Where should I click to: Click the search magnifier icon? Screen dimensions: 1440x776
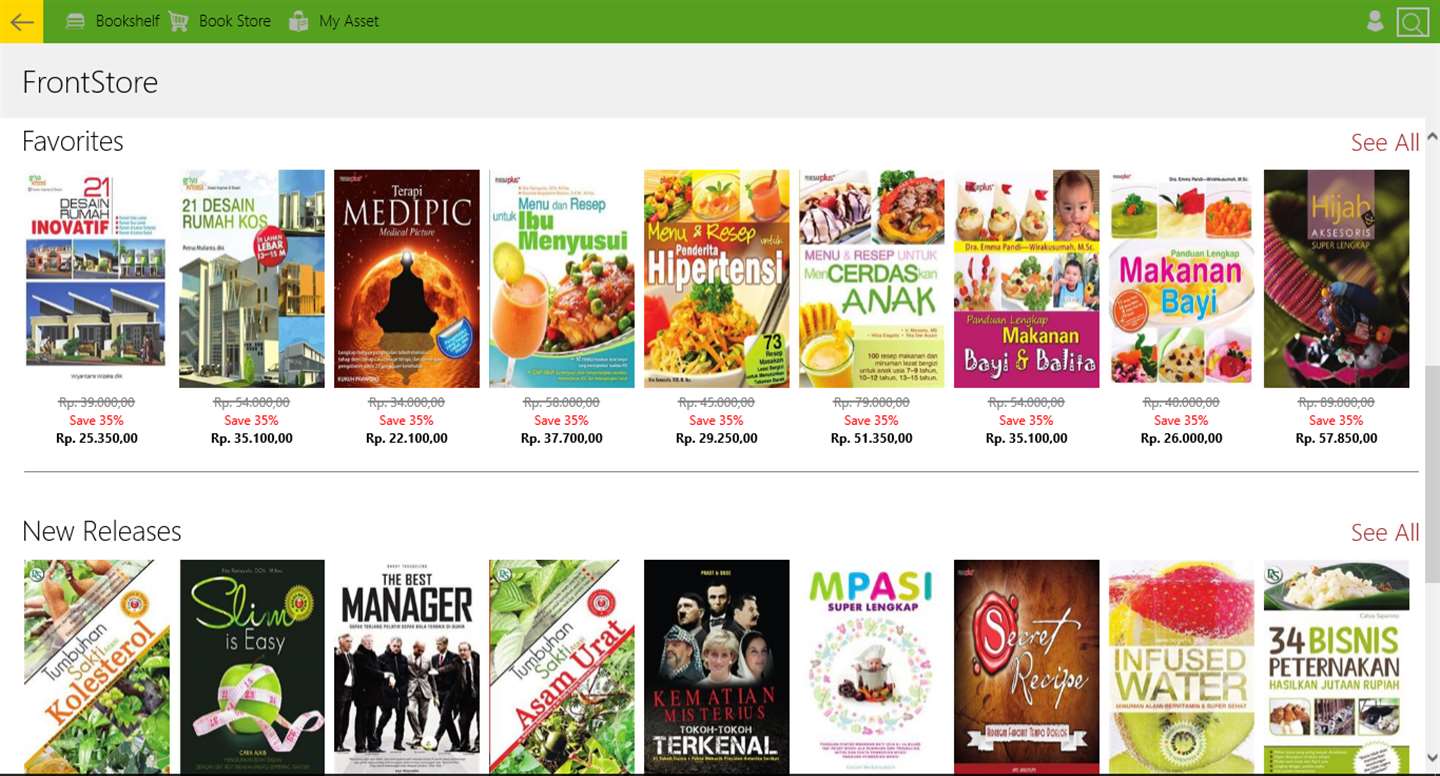click(x=1412, y=22)
